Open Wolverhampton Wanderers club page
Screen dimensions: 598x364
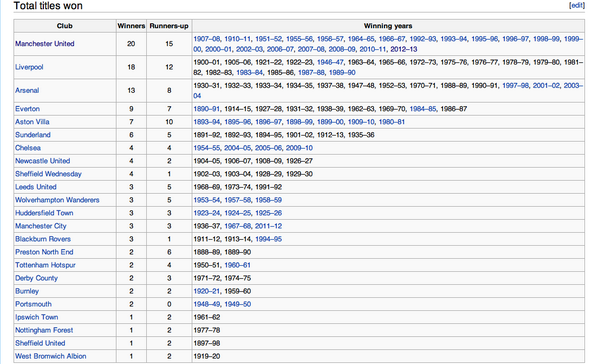57,200
